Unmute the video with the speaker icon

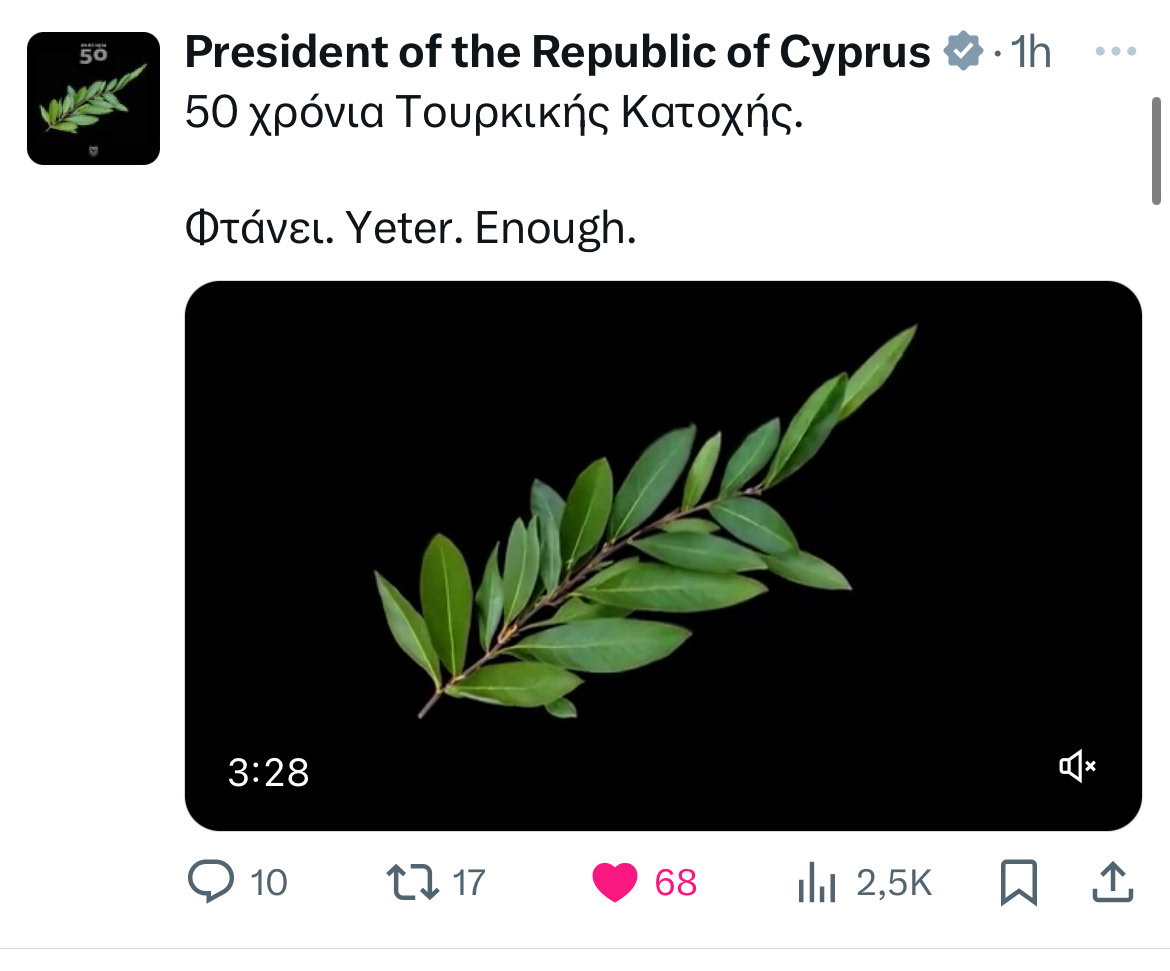click(1077, 767)
